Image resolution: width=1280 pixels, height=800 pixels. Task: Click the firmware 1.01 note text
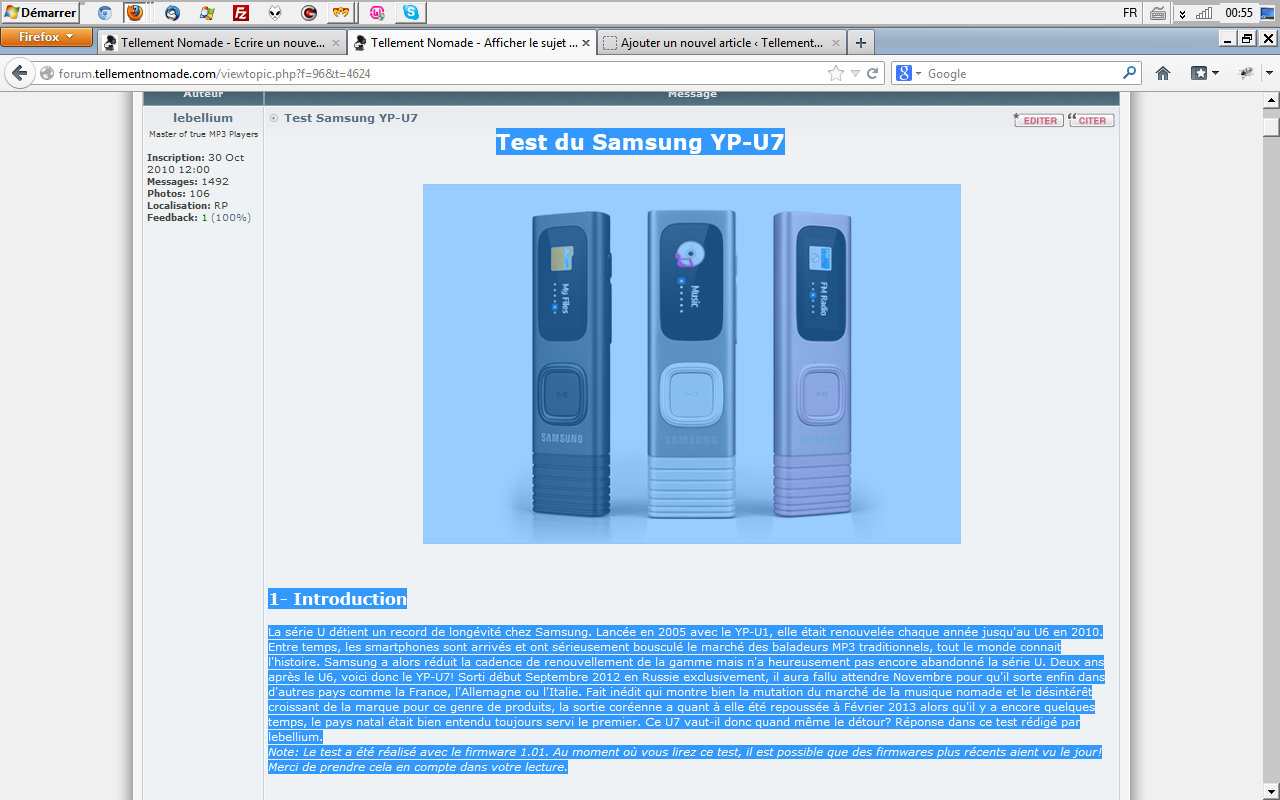pos(684,759)
